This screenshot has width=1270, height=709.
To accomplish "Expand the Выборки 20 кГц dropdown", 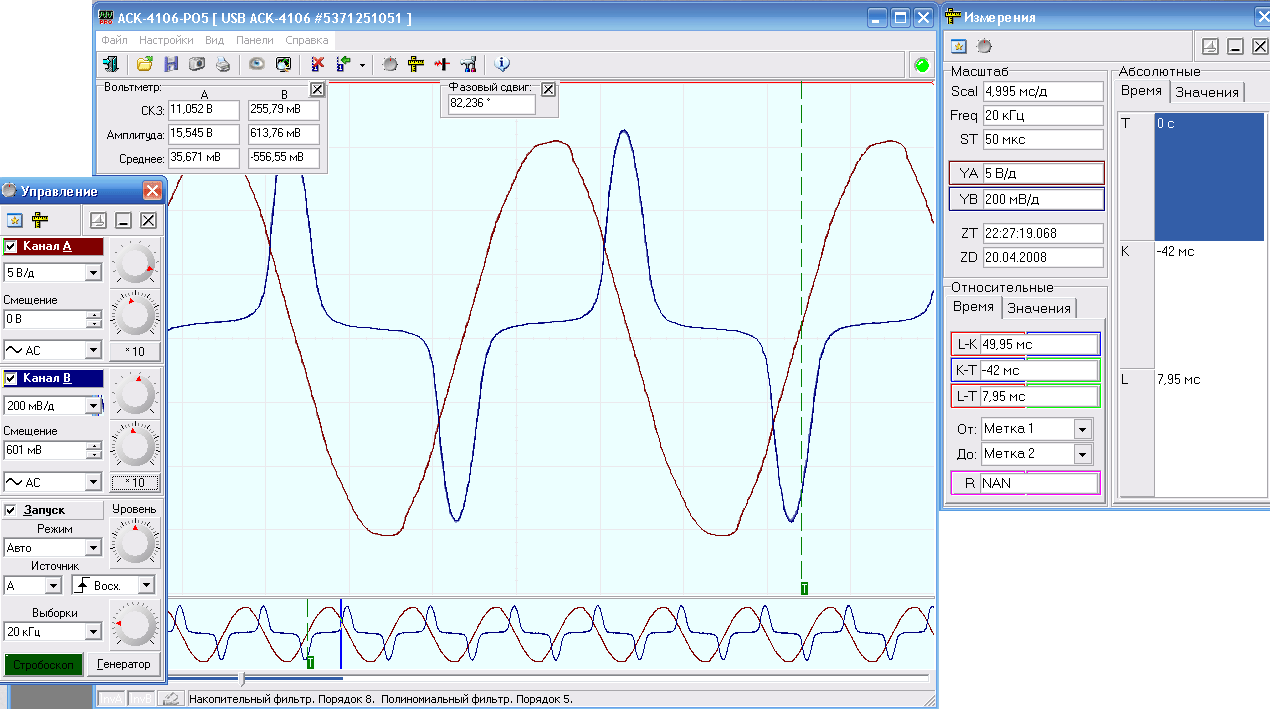I will (x=92, y=632).
